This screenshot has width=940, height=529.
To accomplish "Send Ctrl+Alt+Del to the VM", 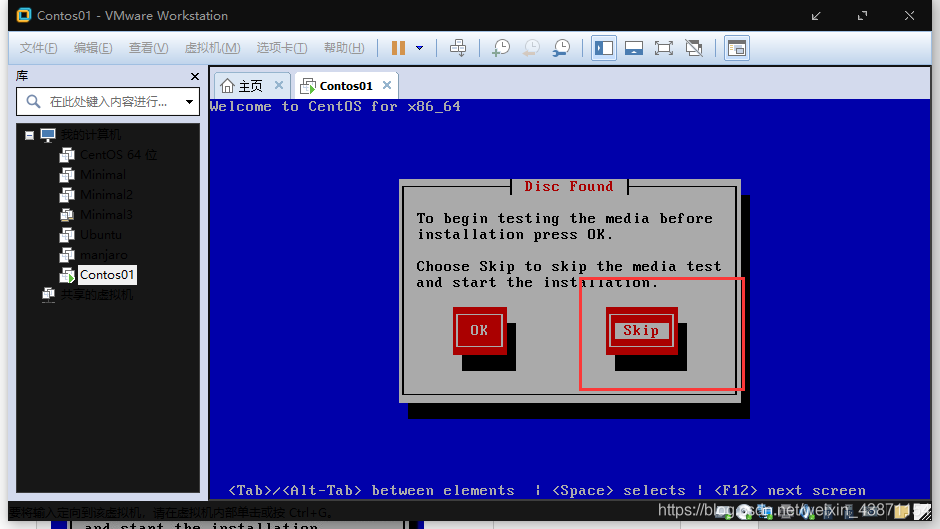I will pyautogui.click(x=458, y=48).
